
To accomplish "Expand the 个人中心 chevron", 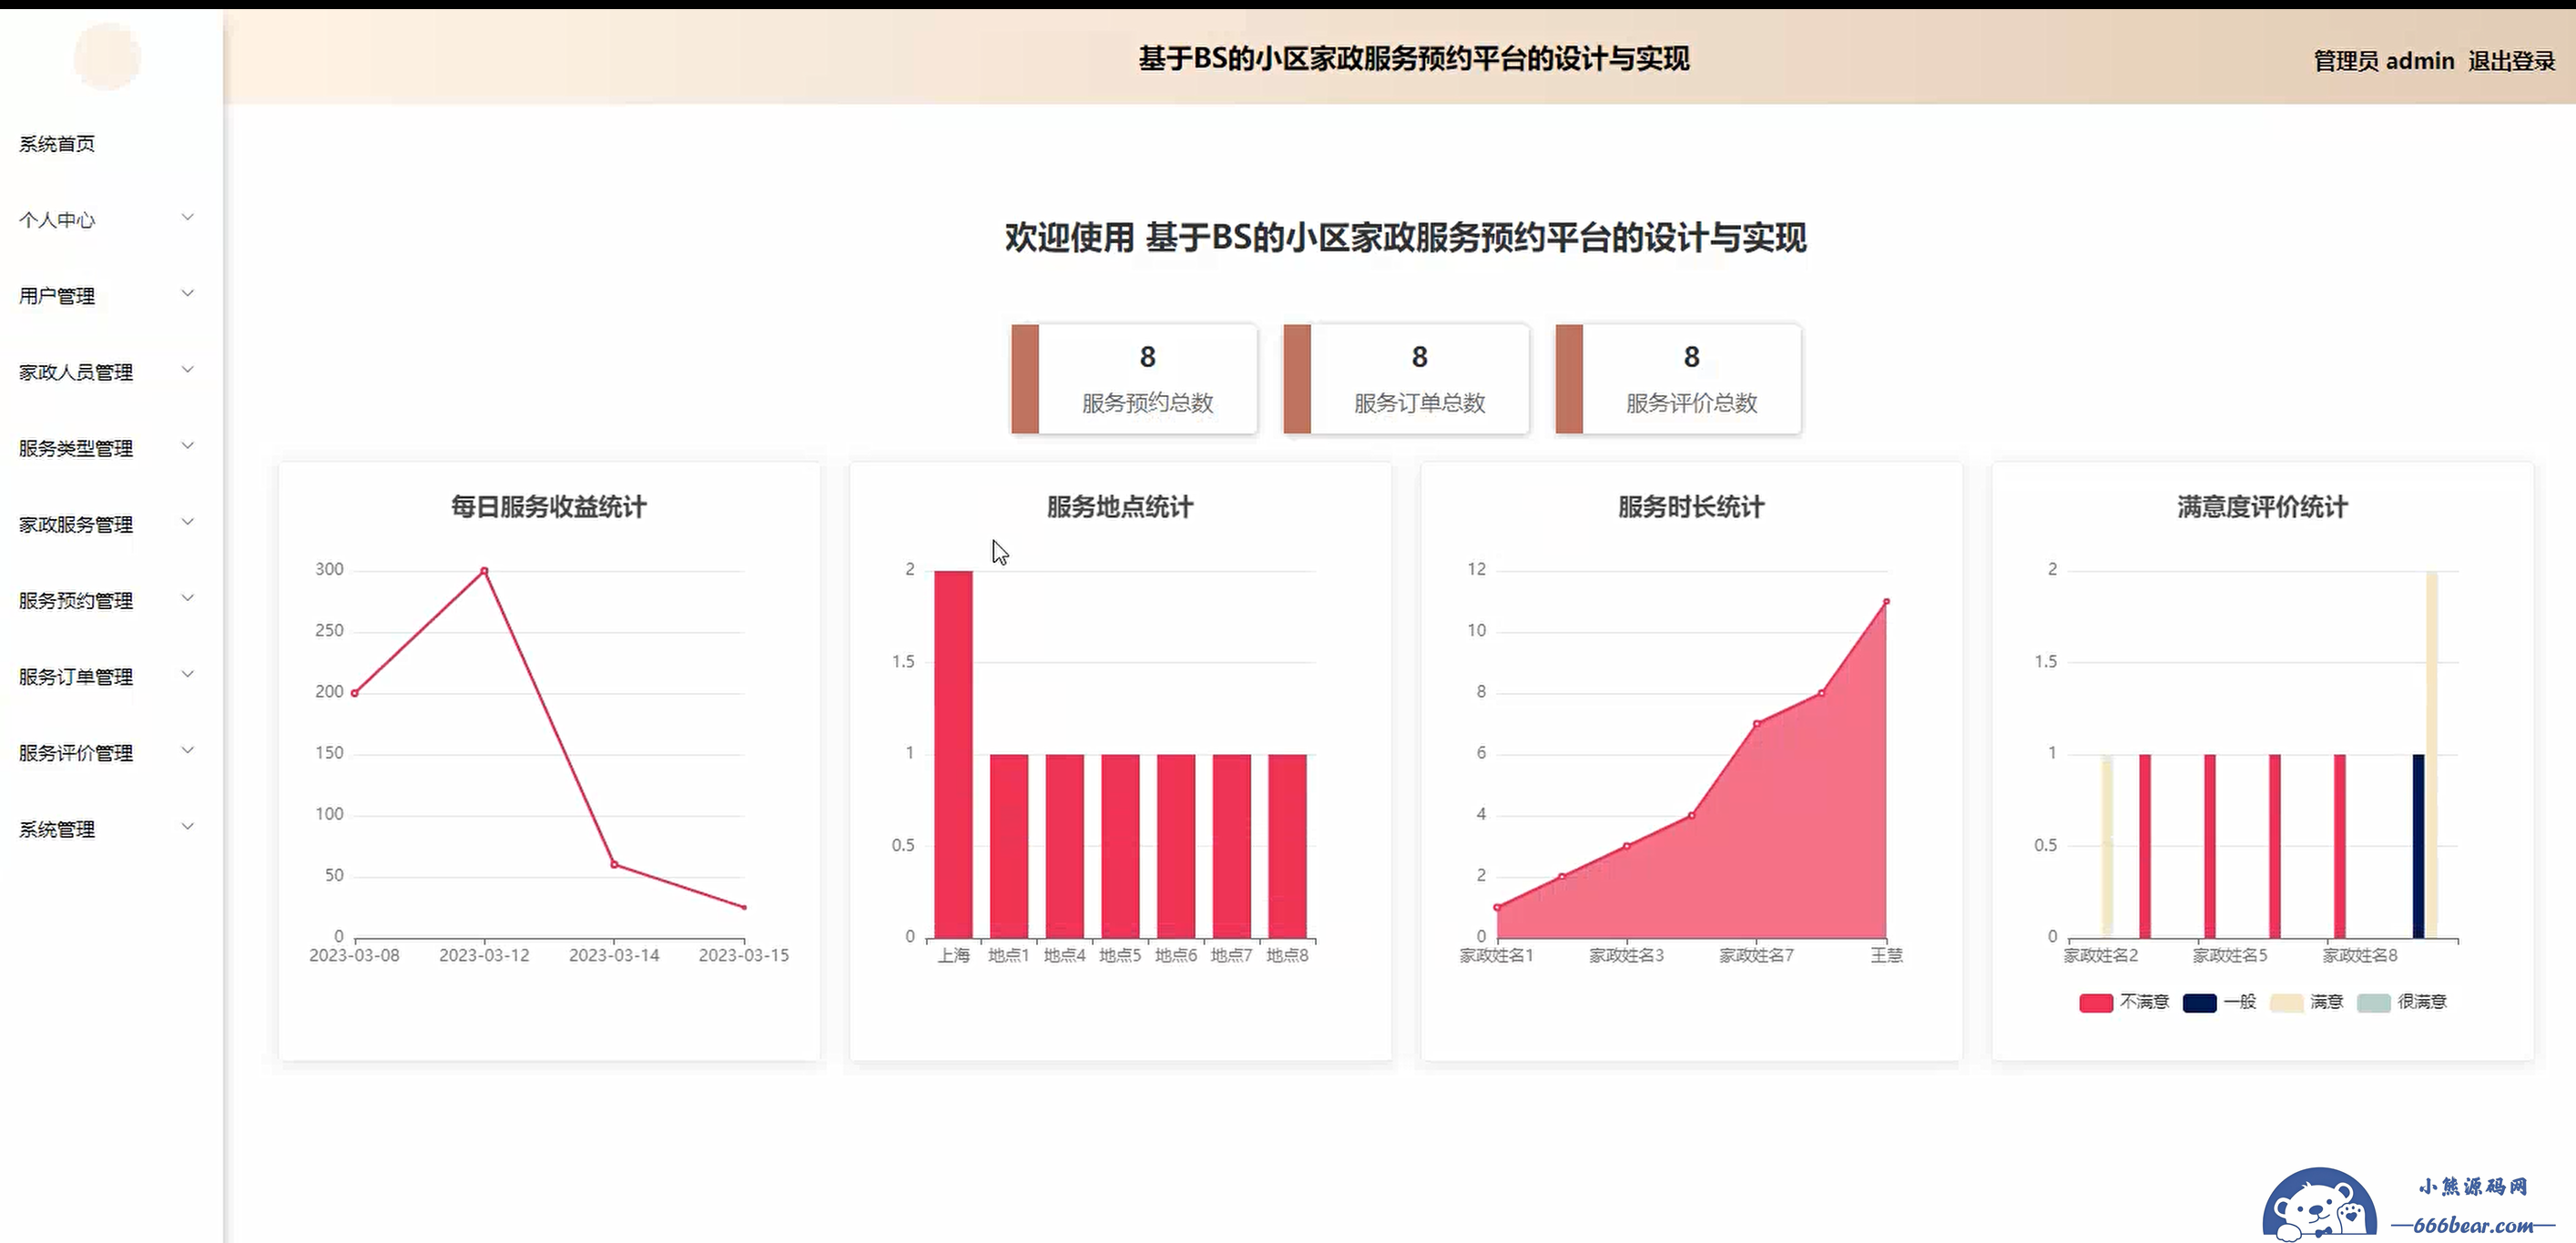I will [187, 217].
